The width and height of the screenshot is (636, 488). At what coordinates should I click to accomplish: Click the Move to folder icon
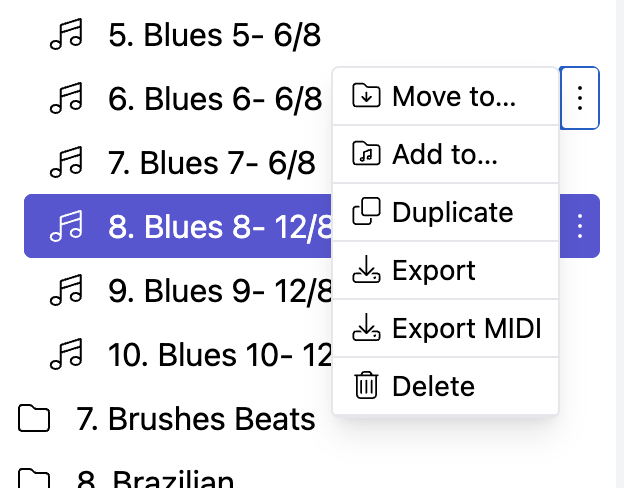pyautogui.click(x=367, y=97)
